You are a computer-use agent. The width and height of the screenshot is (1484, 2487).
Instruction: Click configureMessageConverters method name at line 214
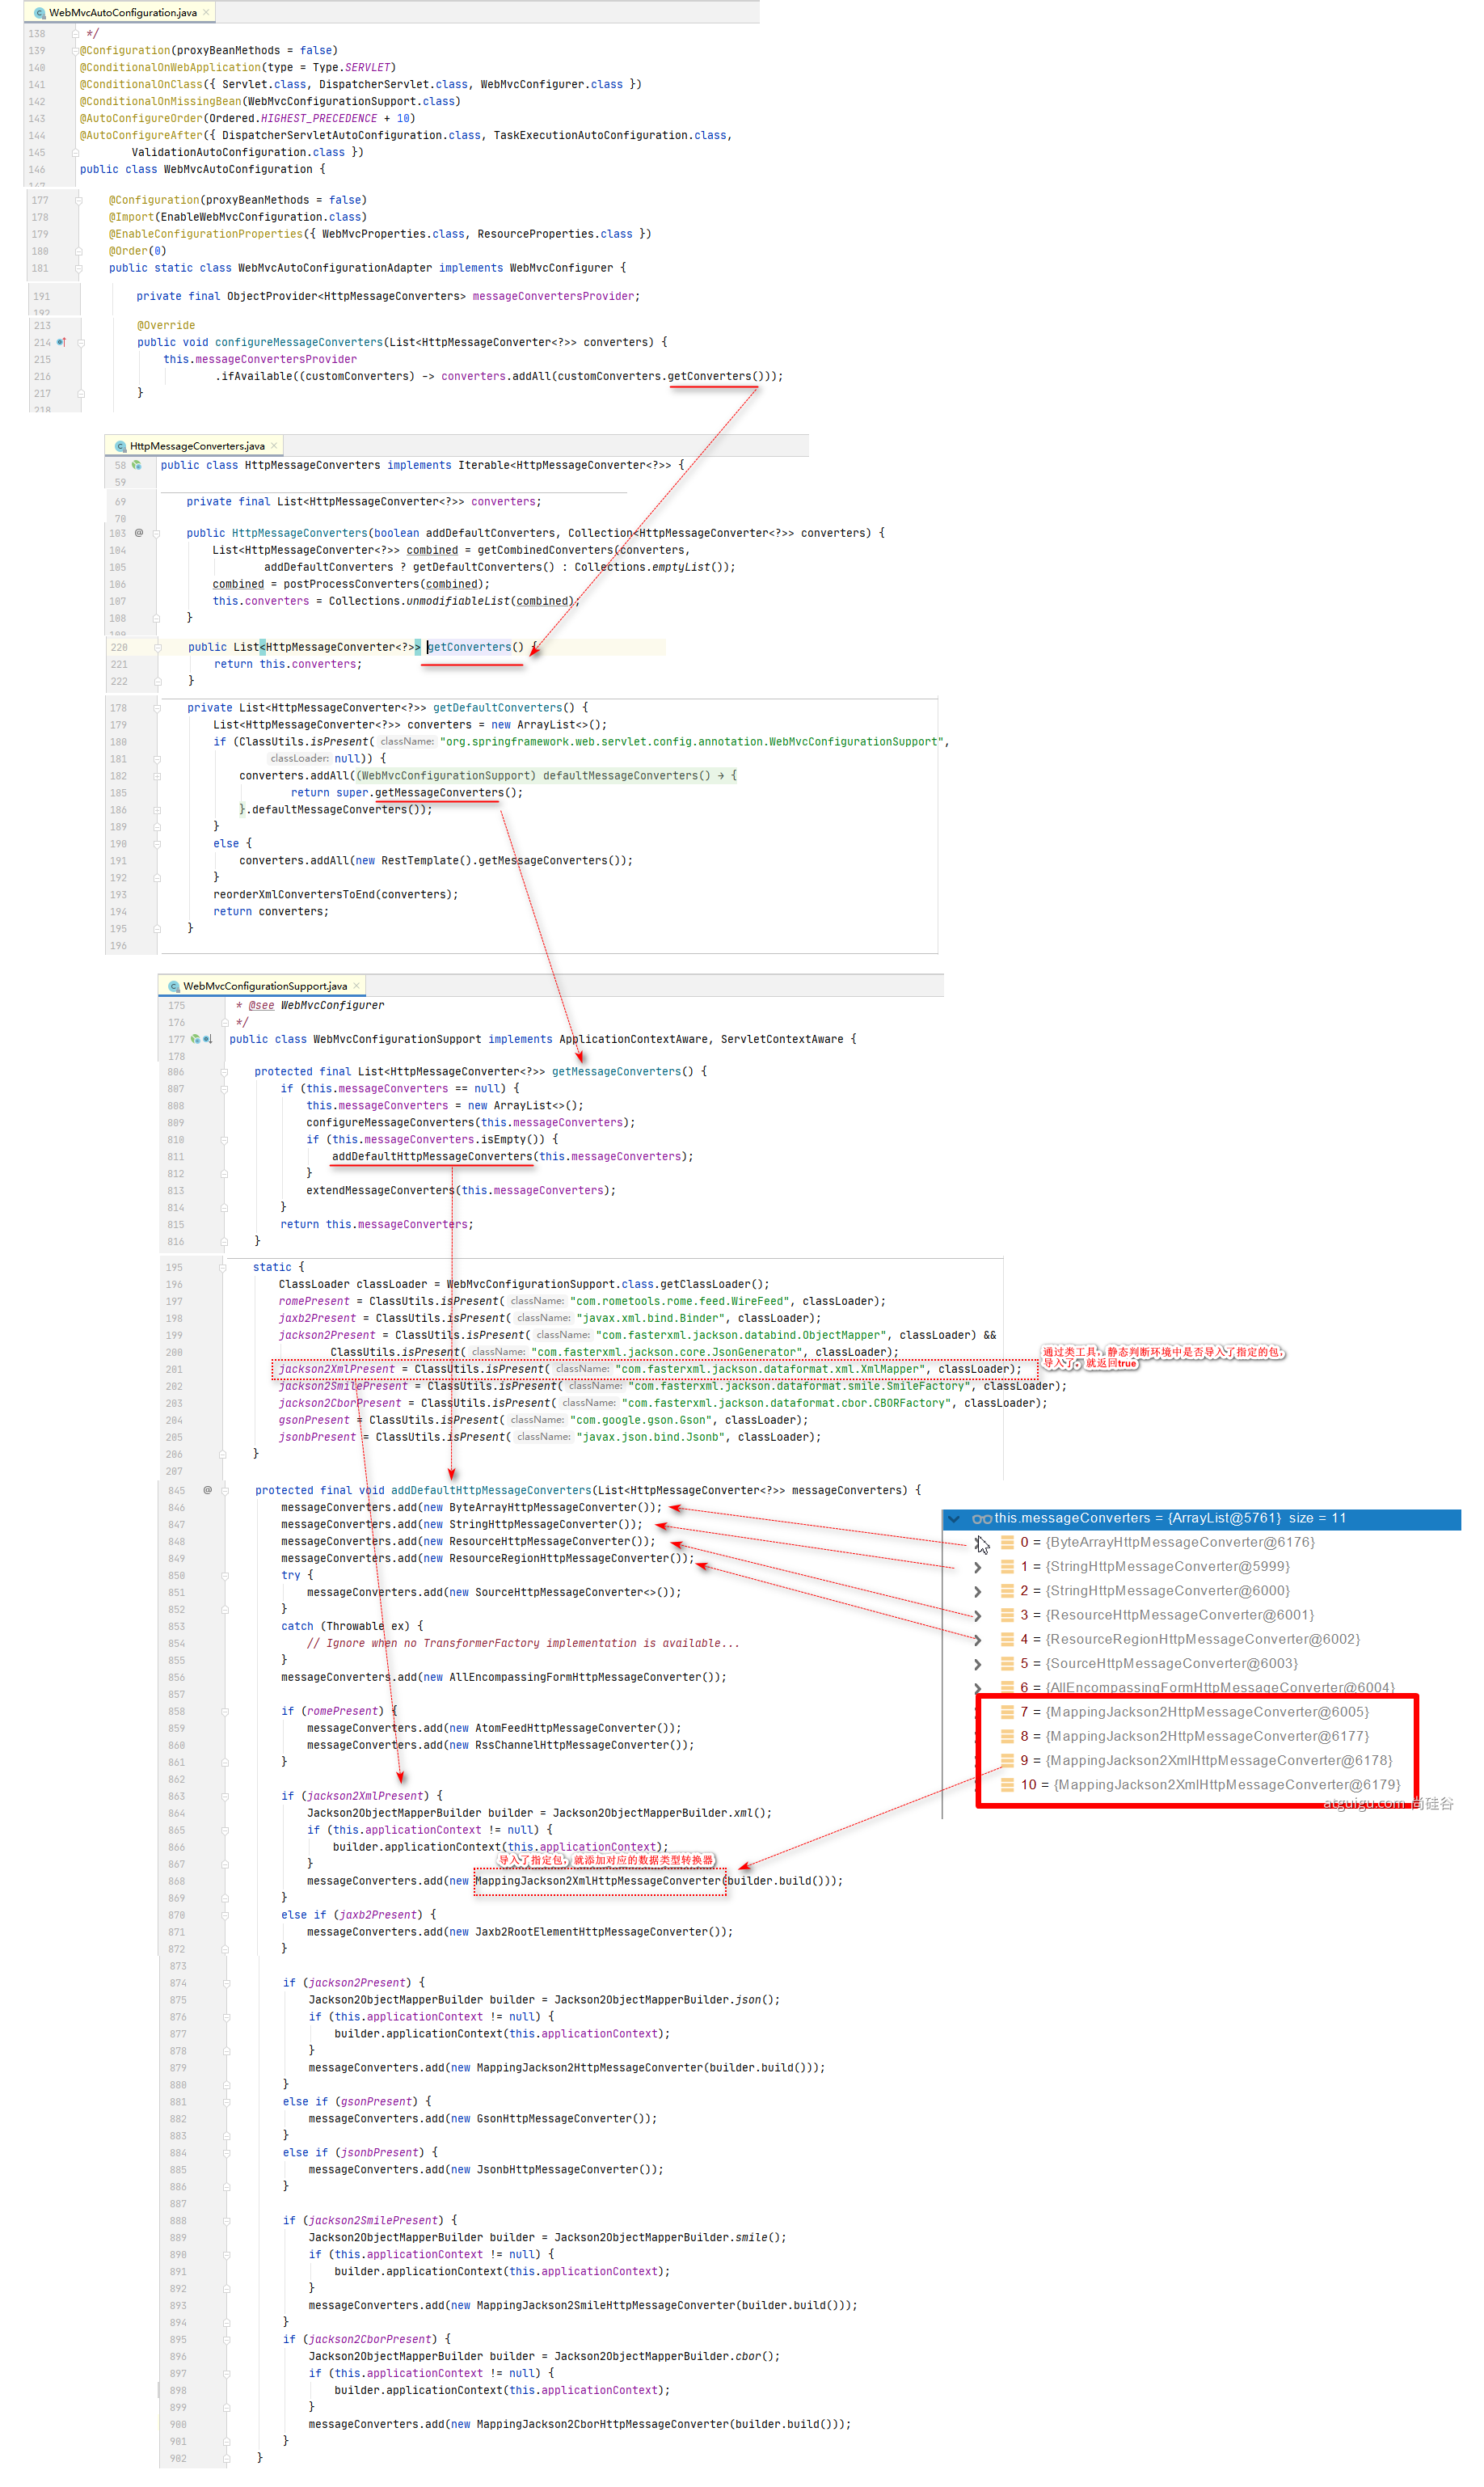tap(299, 342)
